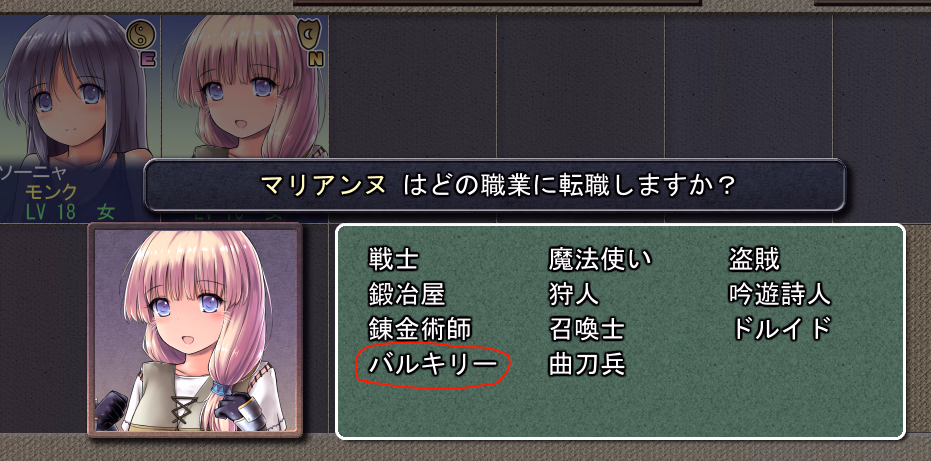Pick the 吟遊詩人 class

click(780, 294)
